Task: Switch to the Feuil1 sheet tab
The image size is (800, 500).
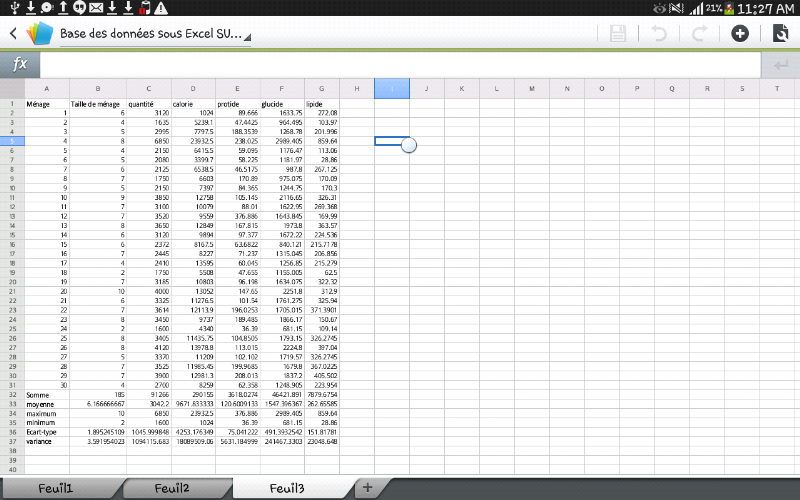Action: pyautogui.click(x=55, y=488)
